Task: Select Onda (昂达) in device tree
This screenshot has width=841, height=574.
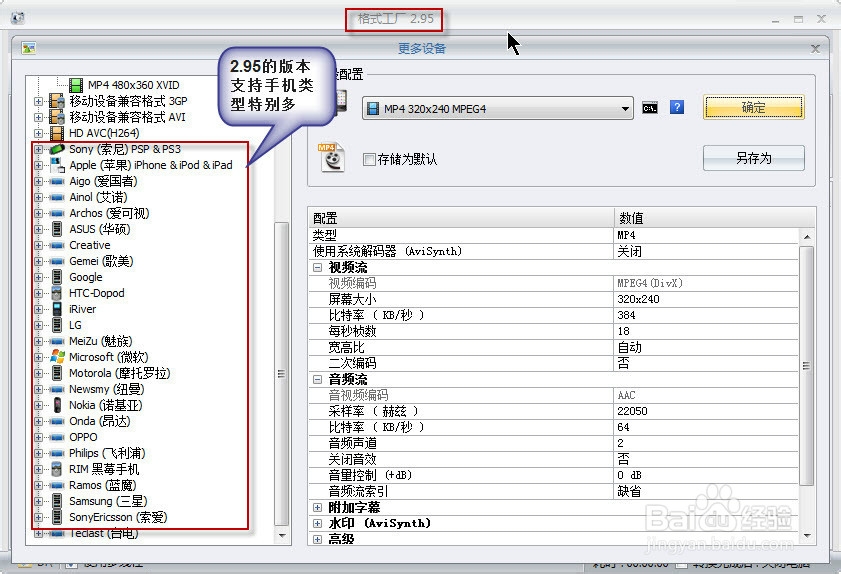Action: click(100, 421)
